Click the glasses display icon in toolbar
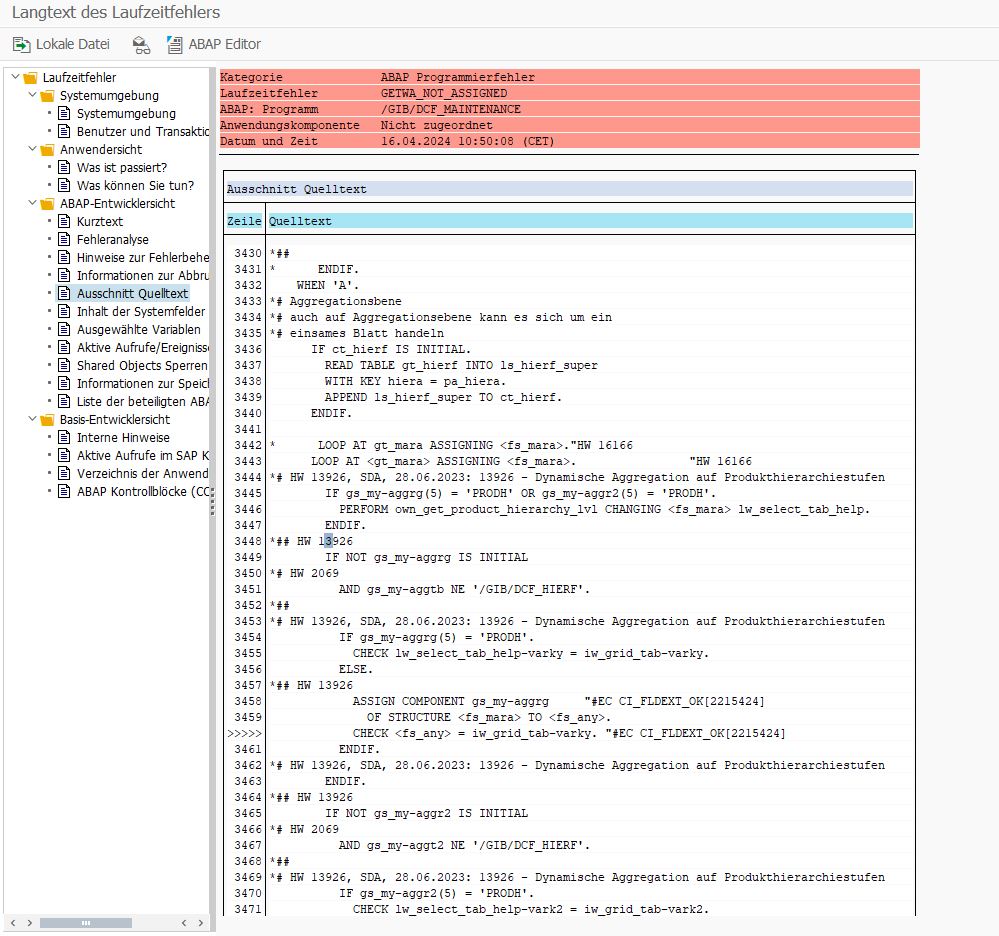 click(x=141, y=44)
